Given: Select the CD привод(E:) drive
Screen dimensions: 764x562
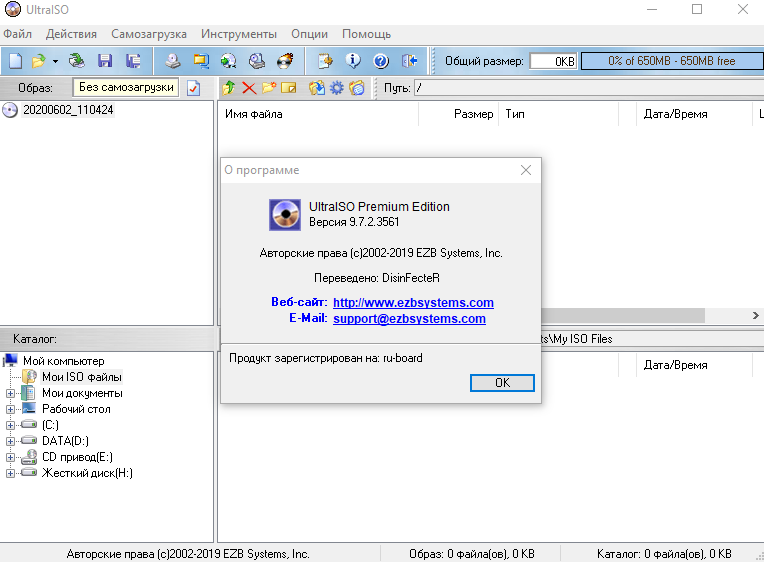Looking at the screenshot, I should click(77, 457).
